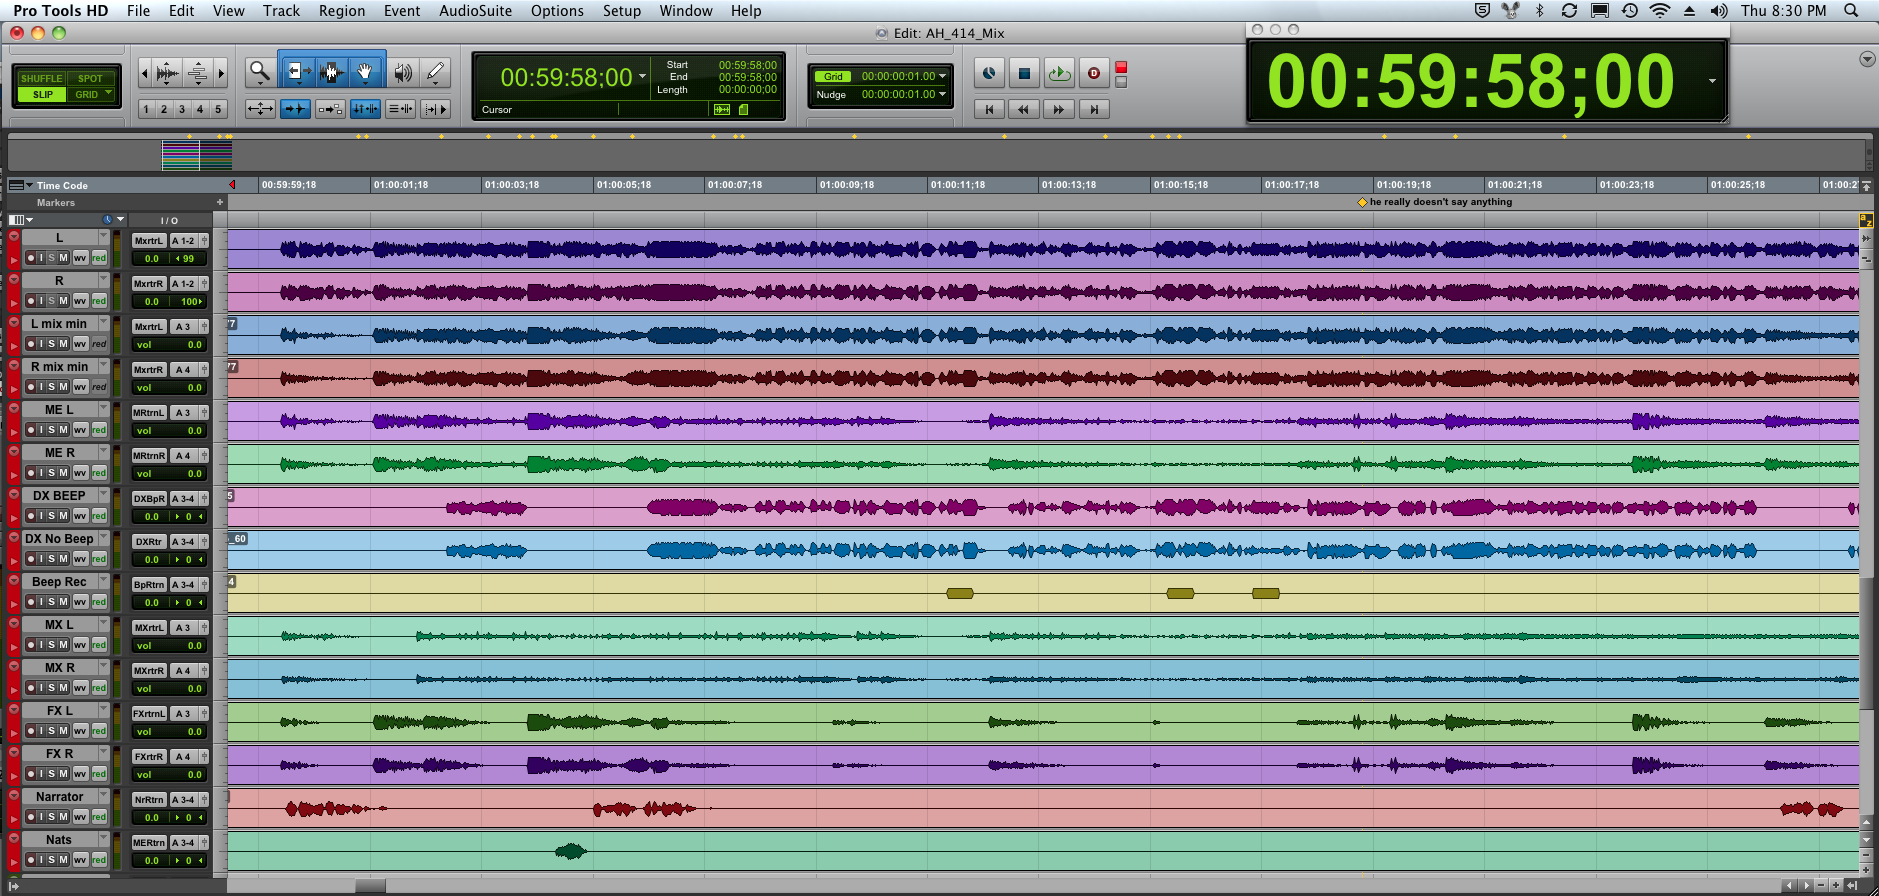The height and width of the screenshot is (896, 1879).
Task: Open waveform view selector on Narrator track
Action: pyautogui.click(x=80, y=817)
